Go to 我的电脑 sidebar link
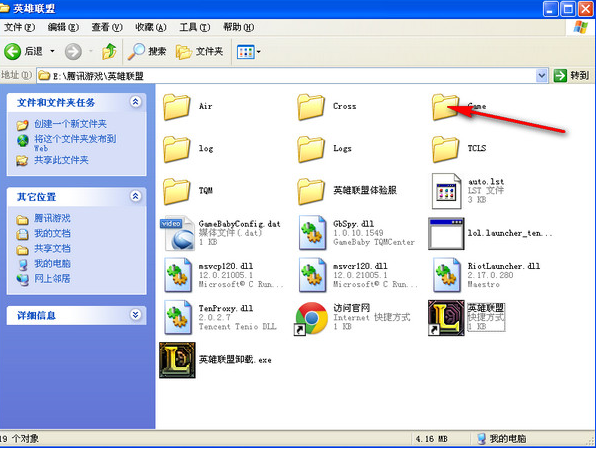 [53, 264]
